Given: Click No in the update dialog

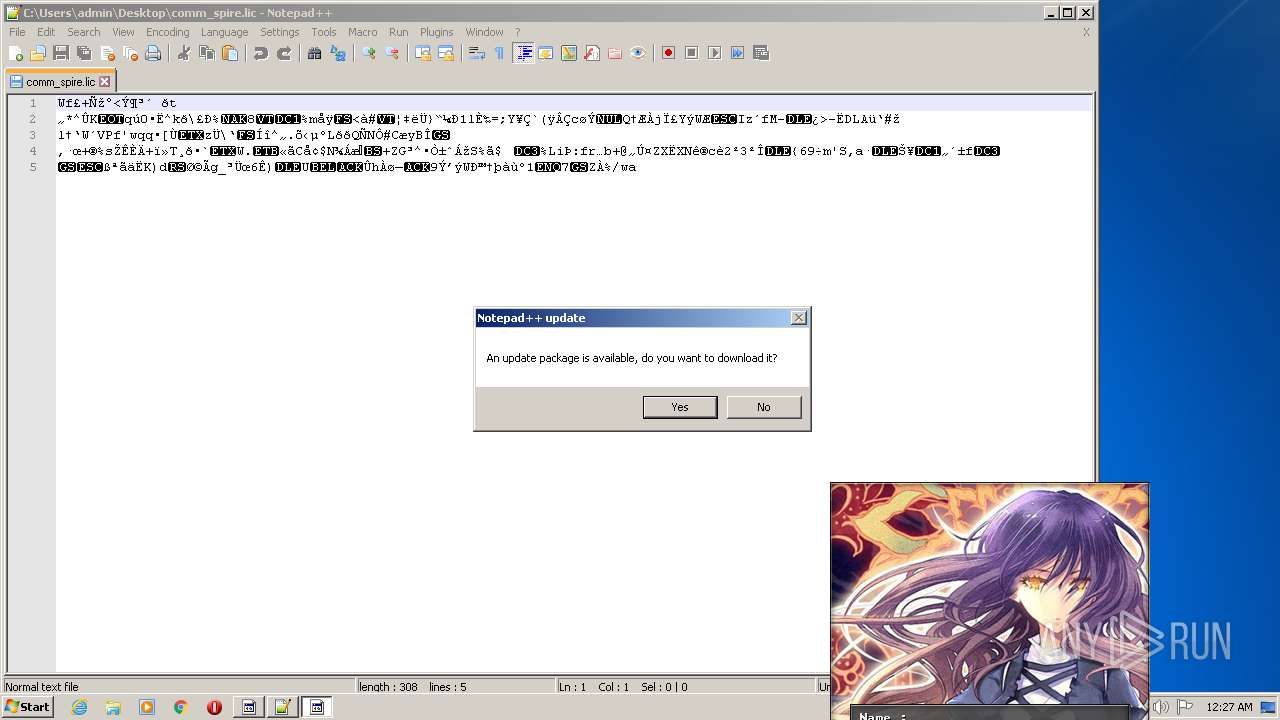Looking at the screenshot, I should 764,407.
